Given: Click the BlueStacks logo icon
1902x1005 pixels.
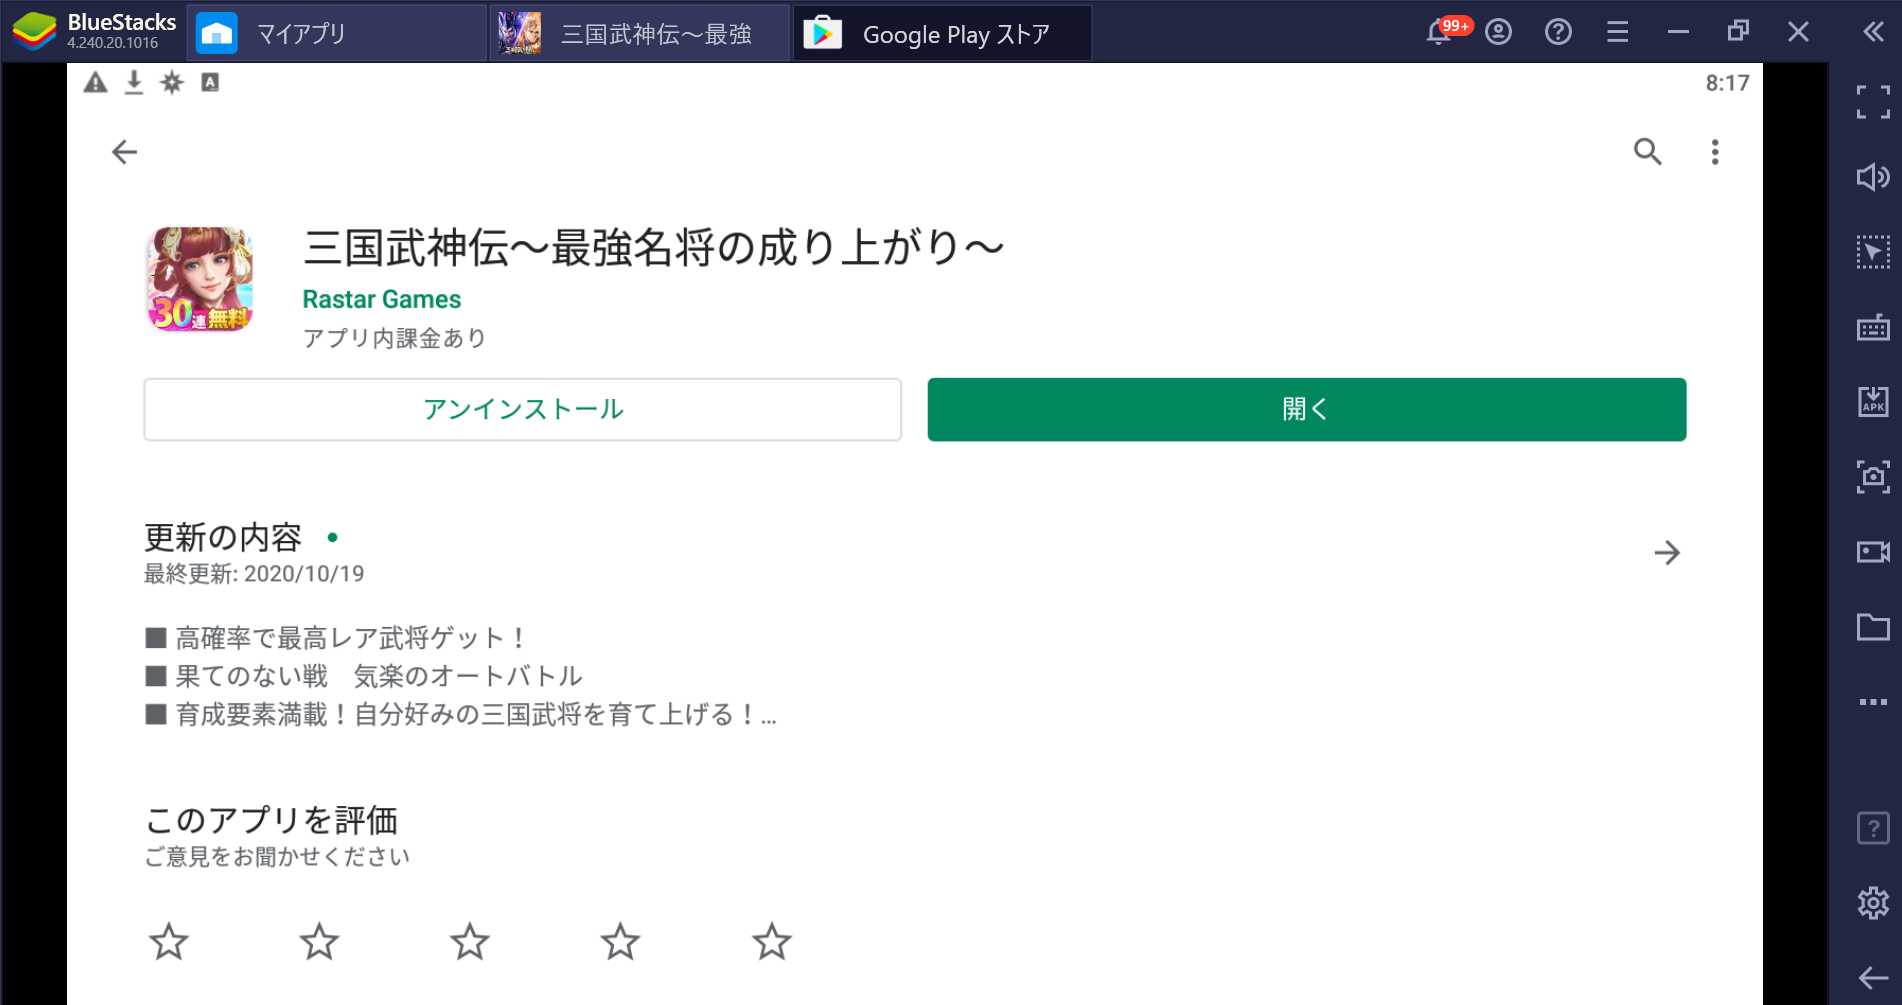Looking at the screenshot, I should click(34, 32).
